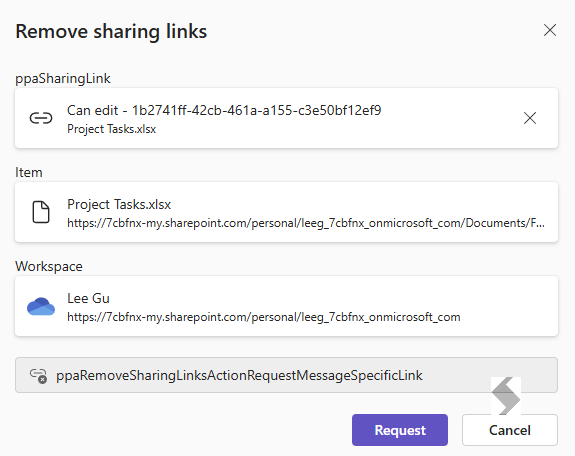Image resolution: width=575 pixels, height=456 pixels.
Task: Click the Workspace section label
Action: (49, 266)
